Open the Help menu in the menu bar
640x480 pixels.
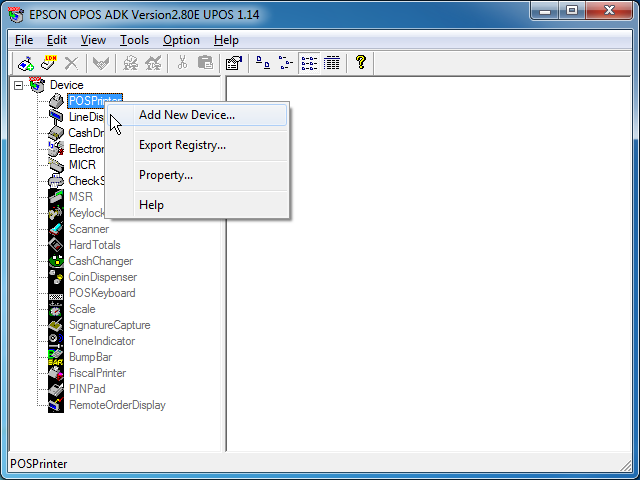coord(226,40)
